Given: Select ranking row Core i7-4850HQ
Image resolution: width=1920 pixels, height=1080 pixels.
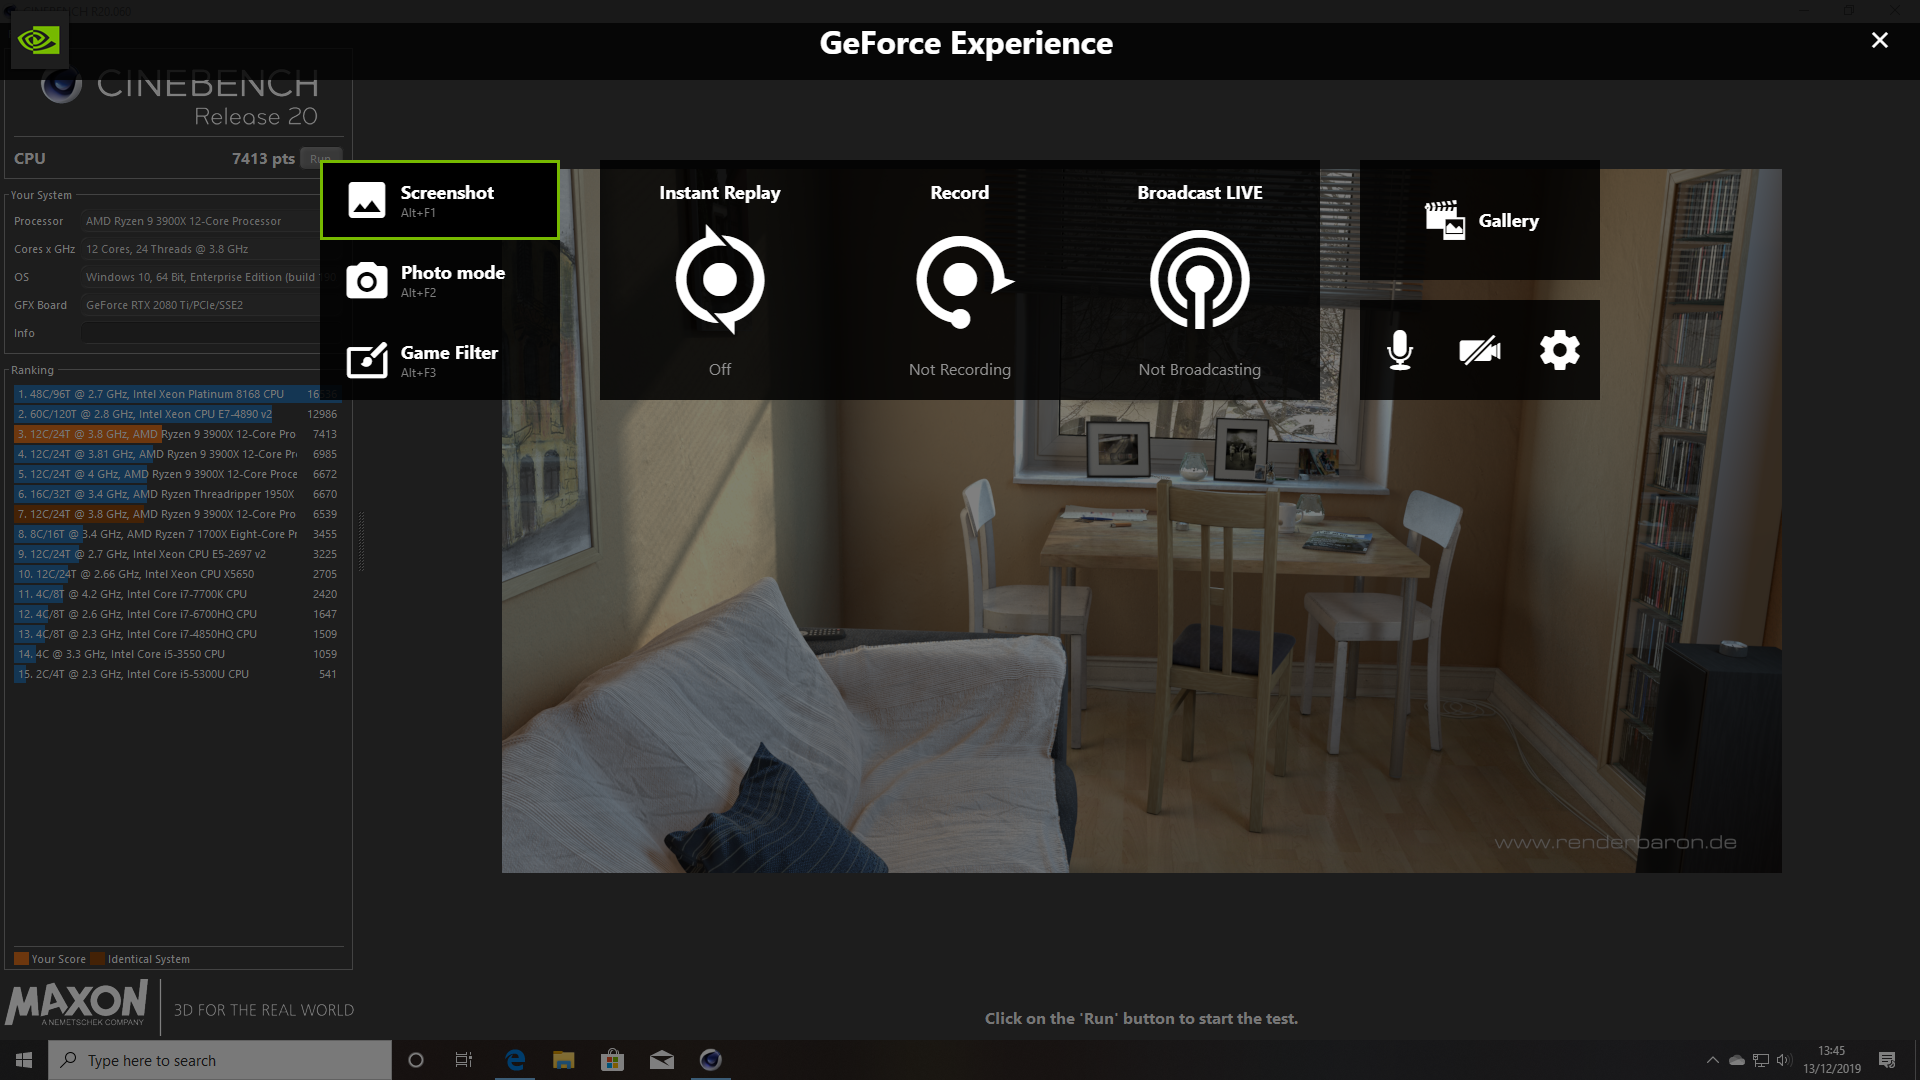Looking at the screenshot, I should coord(176,634).
